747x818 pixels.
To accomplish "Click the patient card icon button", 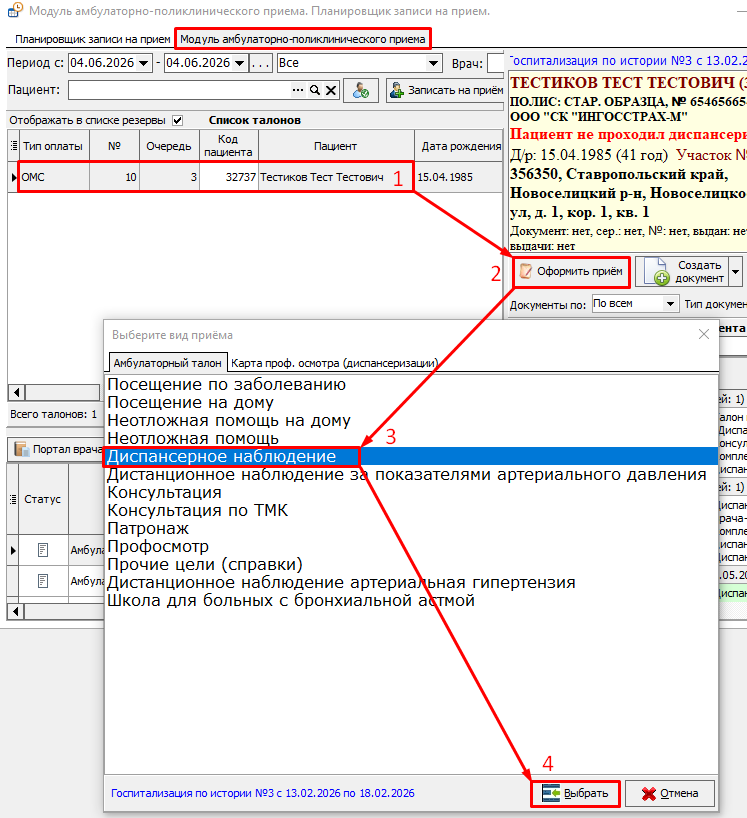I will 360,91.
